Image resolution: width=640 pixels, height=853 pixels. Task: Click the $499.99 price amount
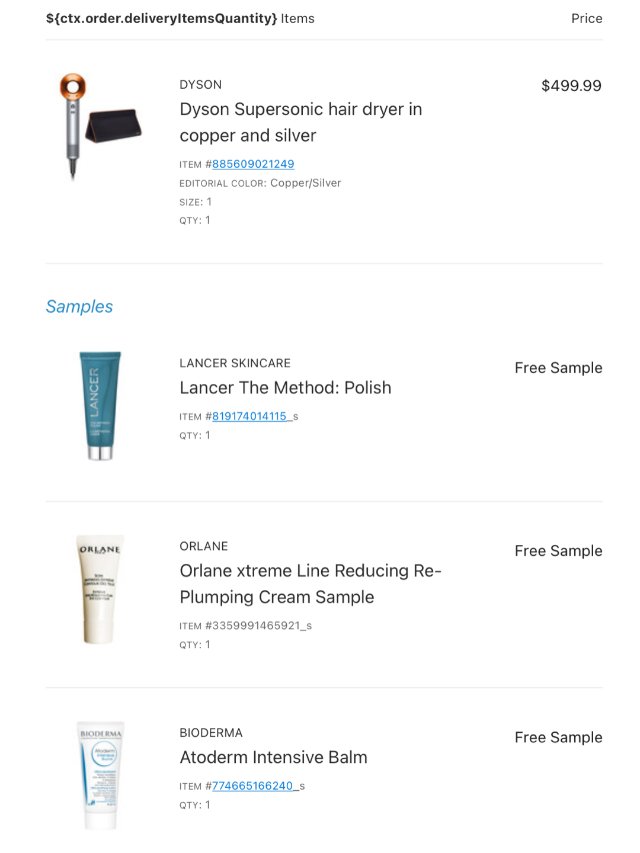(571, 86)
